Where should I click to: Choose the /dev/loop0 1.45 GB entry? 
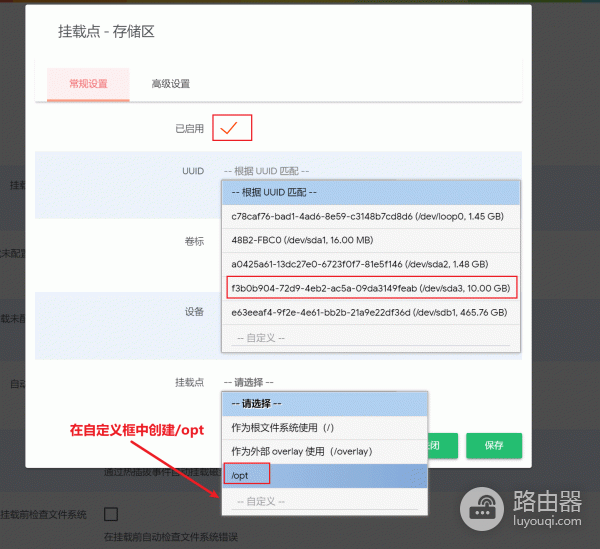371,217
